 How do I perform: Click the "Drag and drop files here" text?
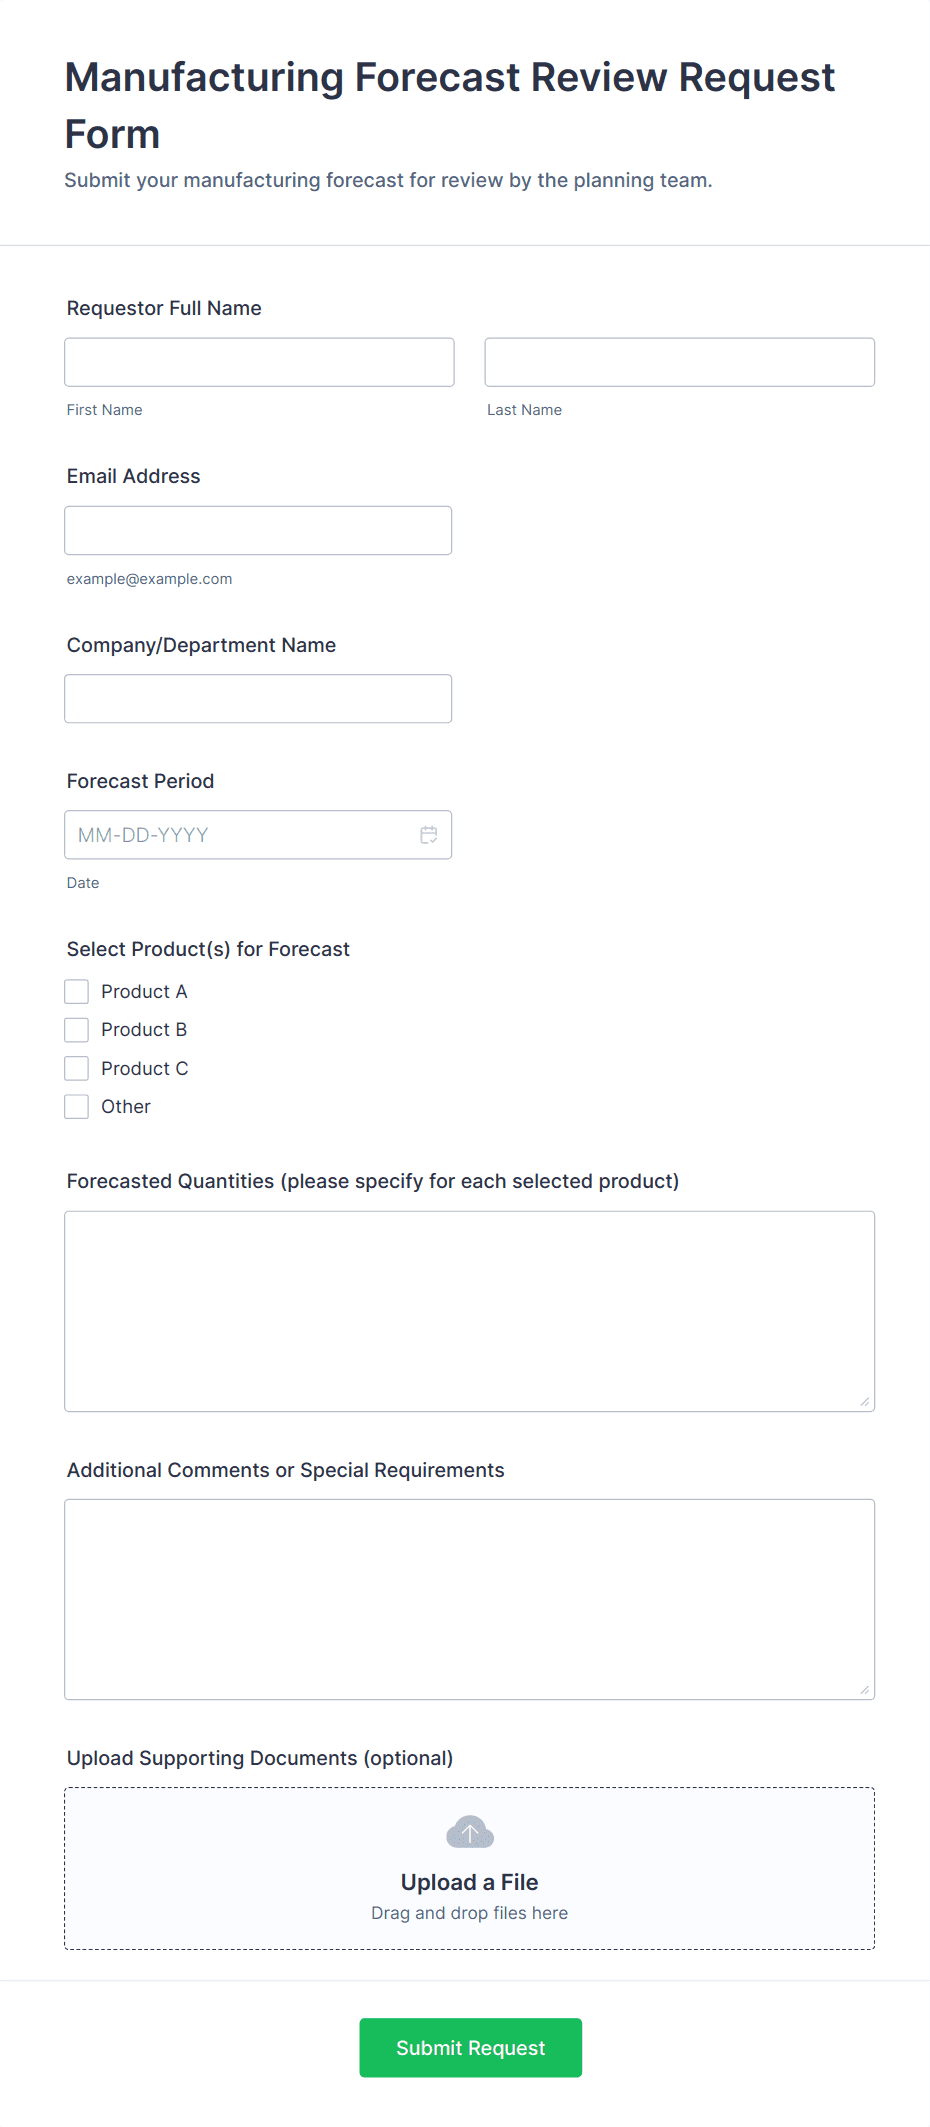coord(469,1913)
